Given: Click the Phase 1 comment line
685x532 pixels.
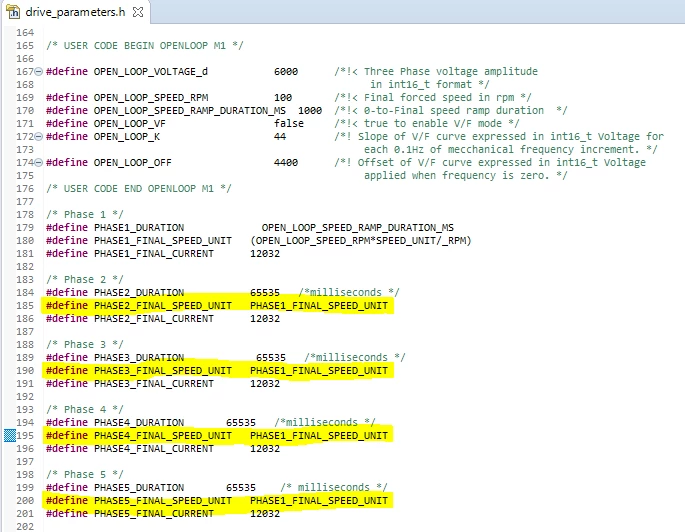Looking at the screenshot, I should [x=85, y=214].
